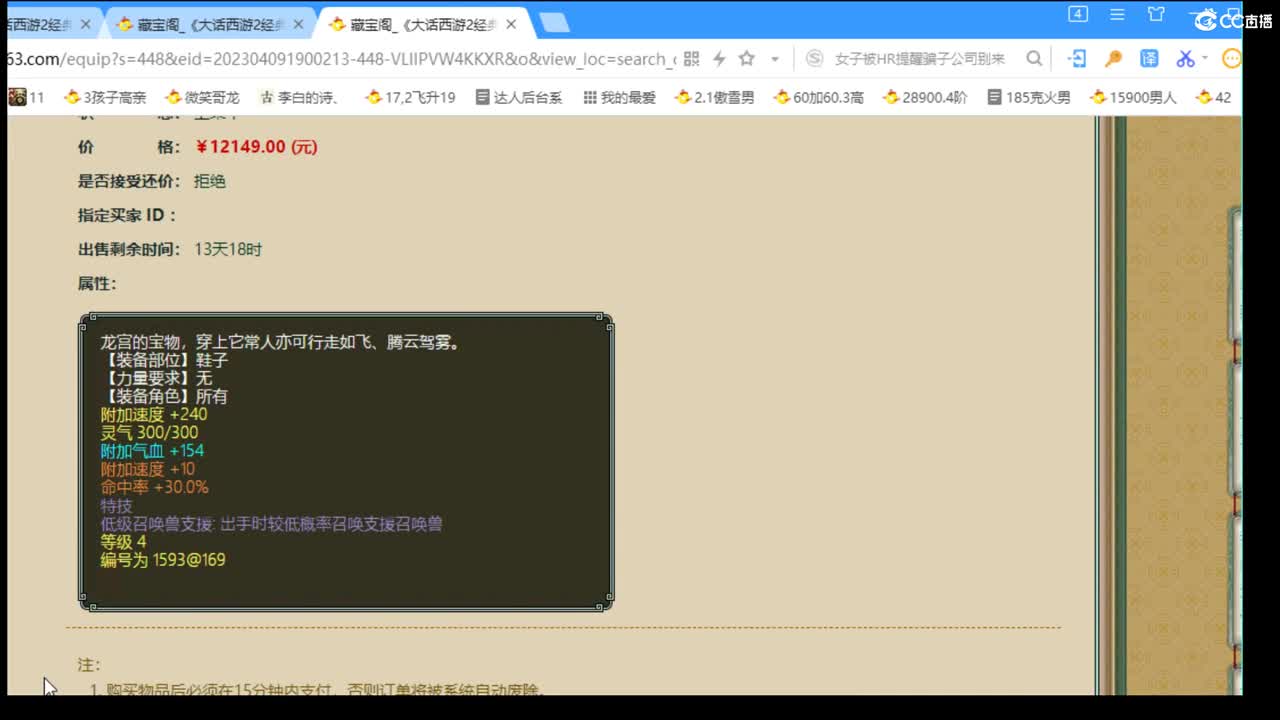Click the remaining time 13天18时
Image resolution: width=1280 pixels, height=720 pixels.
[x=228, y=249]
